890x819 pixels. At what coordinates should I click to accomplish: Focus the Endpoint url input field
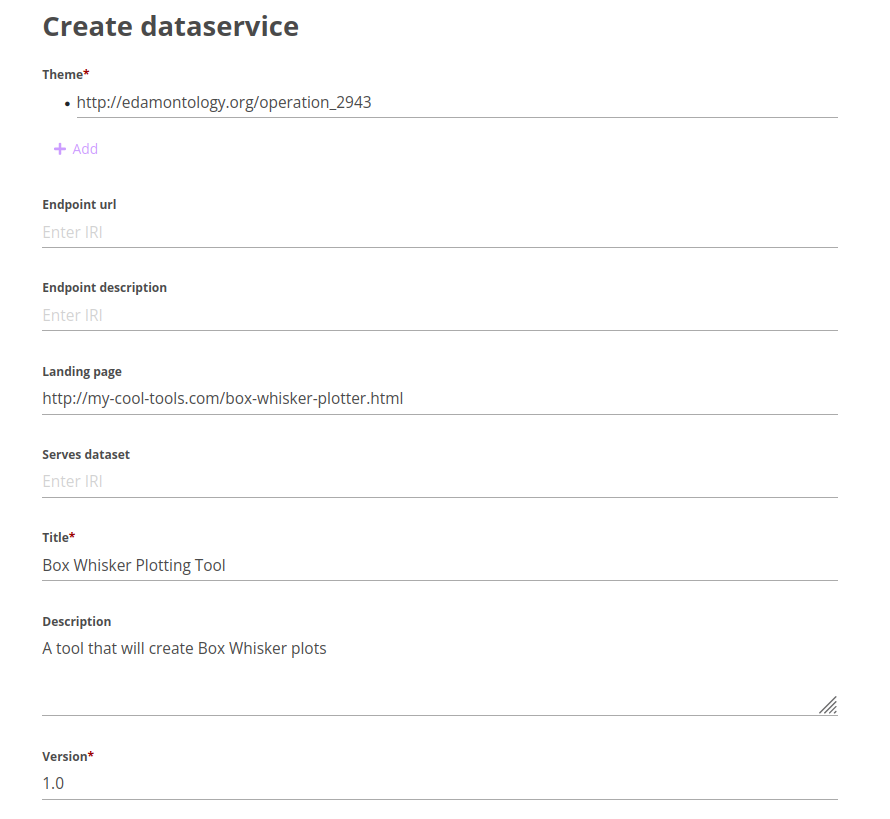(x=440, y=233)
